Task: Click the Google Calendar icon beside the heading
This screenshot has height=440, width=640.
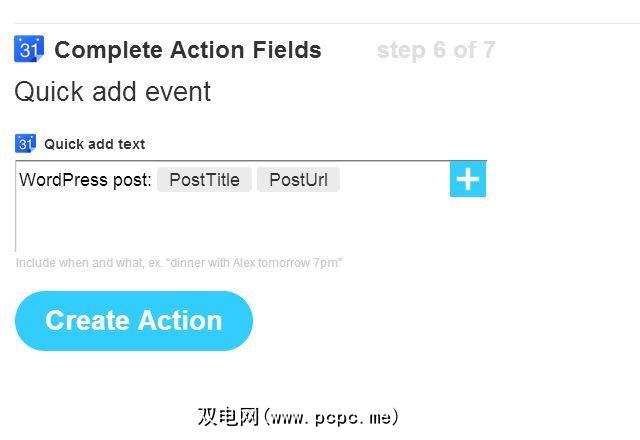Action: point(29,49)
